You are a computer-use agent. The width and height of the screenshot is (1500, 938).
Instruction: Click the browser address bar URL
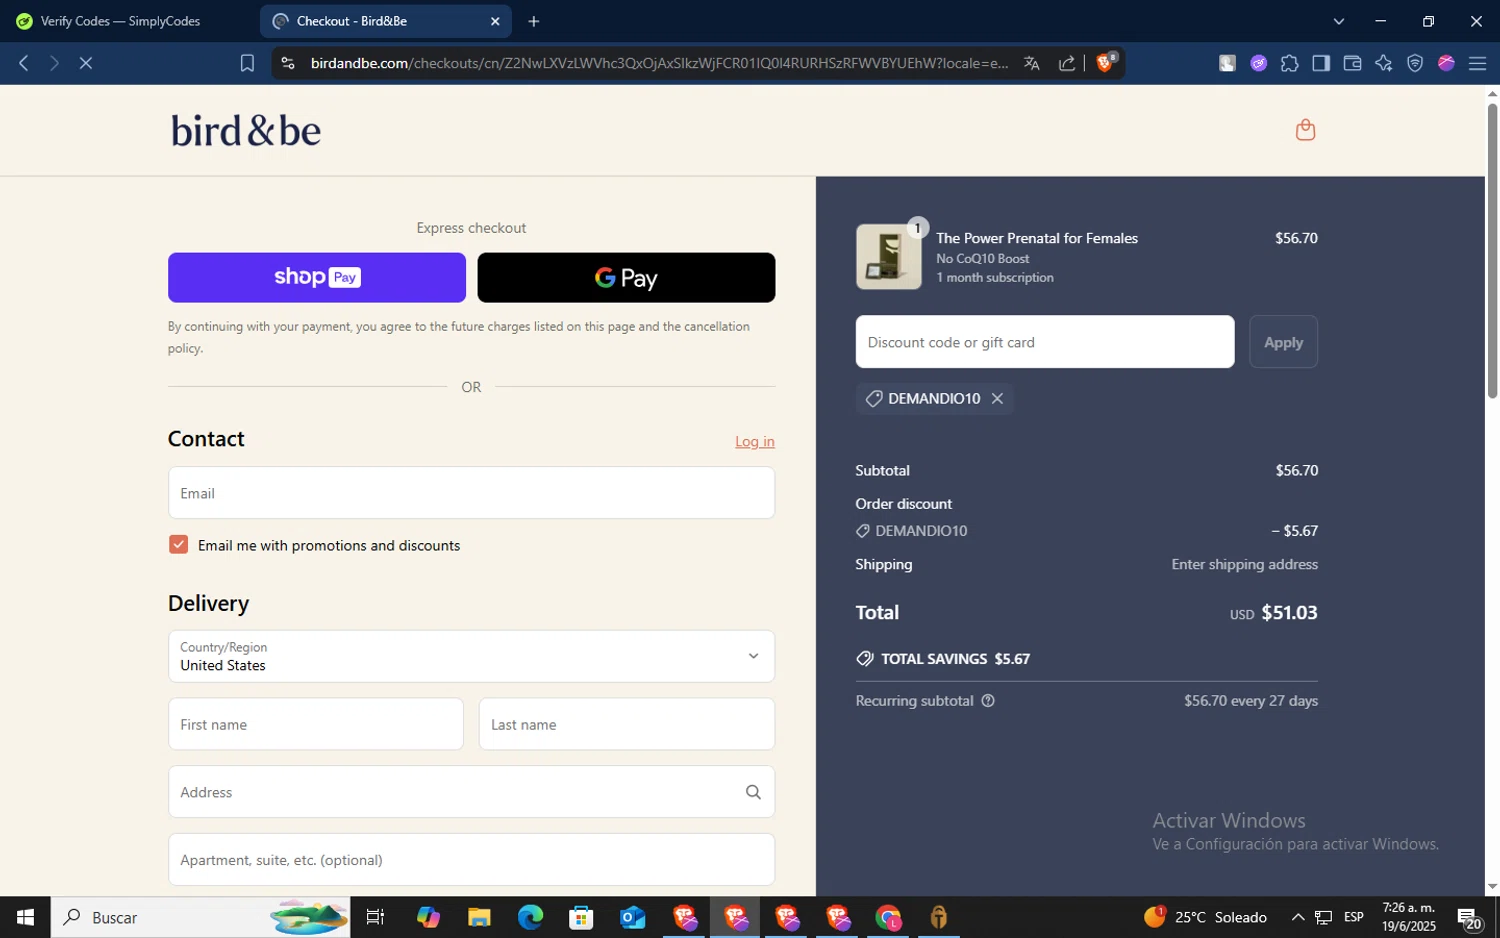coord(659,63)
